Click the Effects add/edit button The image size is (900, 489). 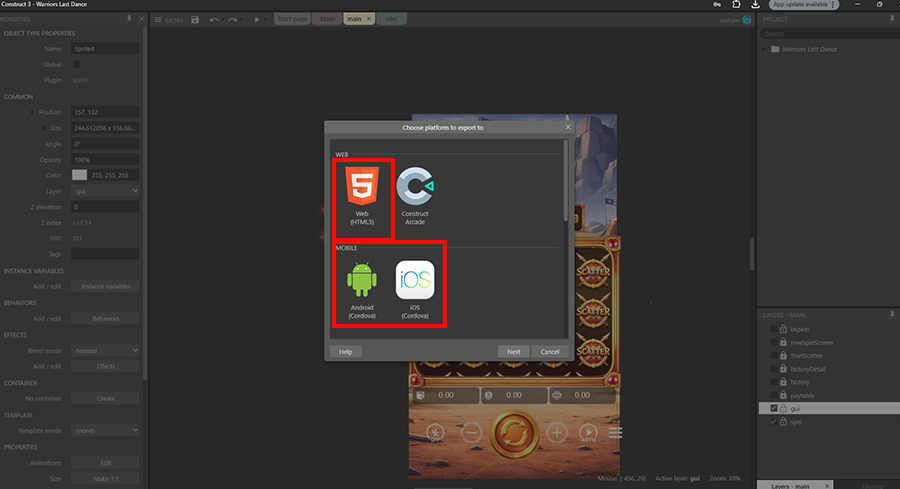click(105, 366)
